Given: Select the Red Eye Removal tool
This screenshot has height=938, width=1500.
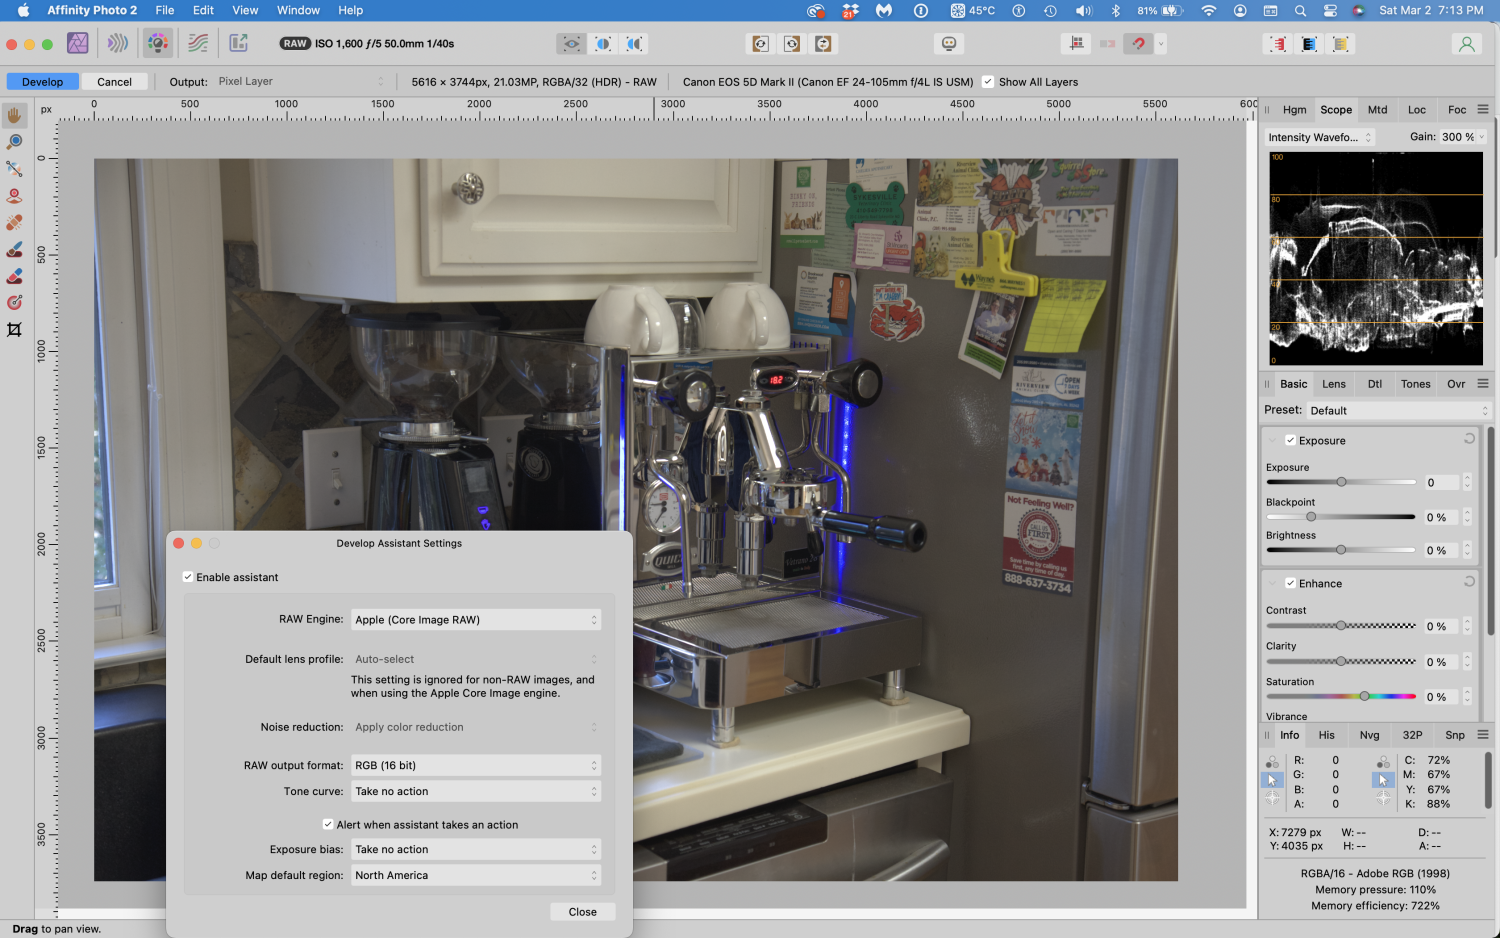Looking at the screenshot, I should pos(14,195).
